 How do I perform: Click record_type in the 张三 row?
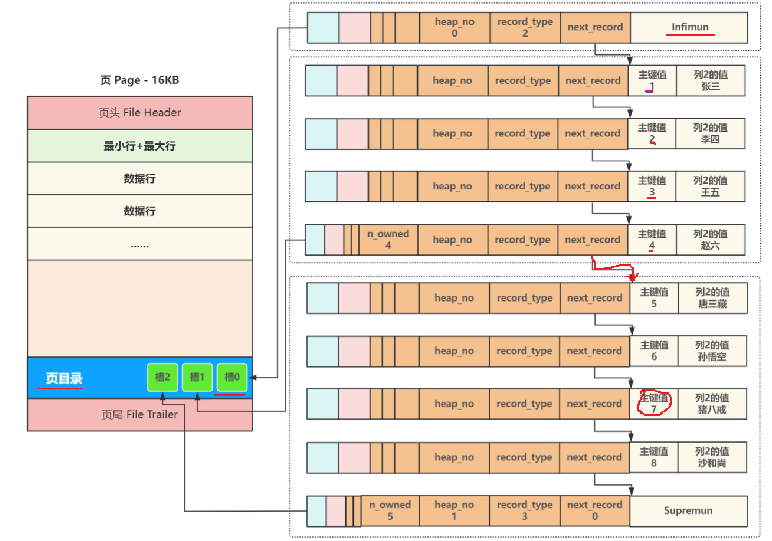click(x=523, y=81)
